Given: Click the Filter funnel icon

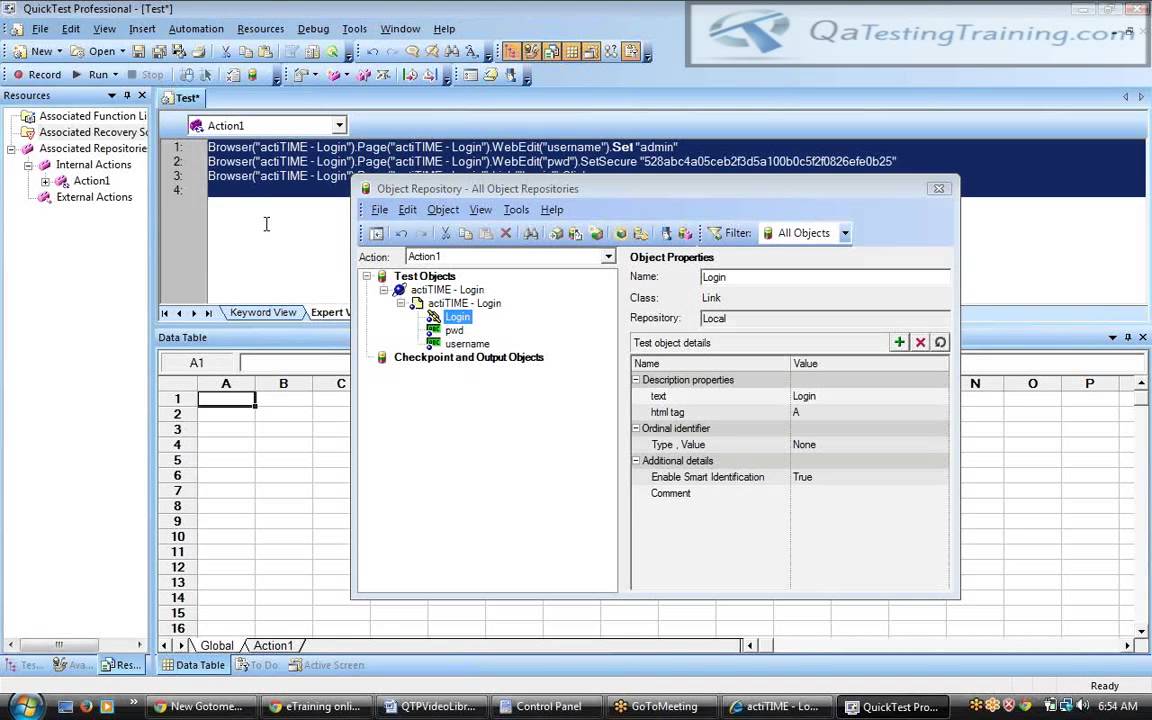Looking at the screenshot, I should click(x=714, y=234).
